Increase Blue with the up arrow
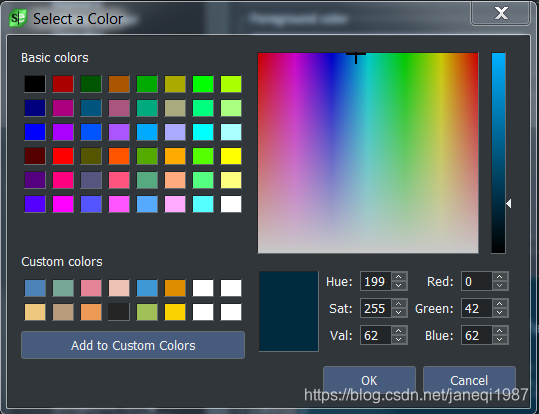The width and height of the screenshot is (539, 414). pyautogui.click(x=500, y=330)
